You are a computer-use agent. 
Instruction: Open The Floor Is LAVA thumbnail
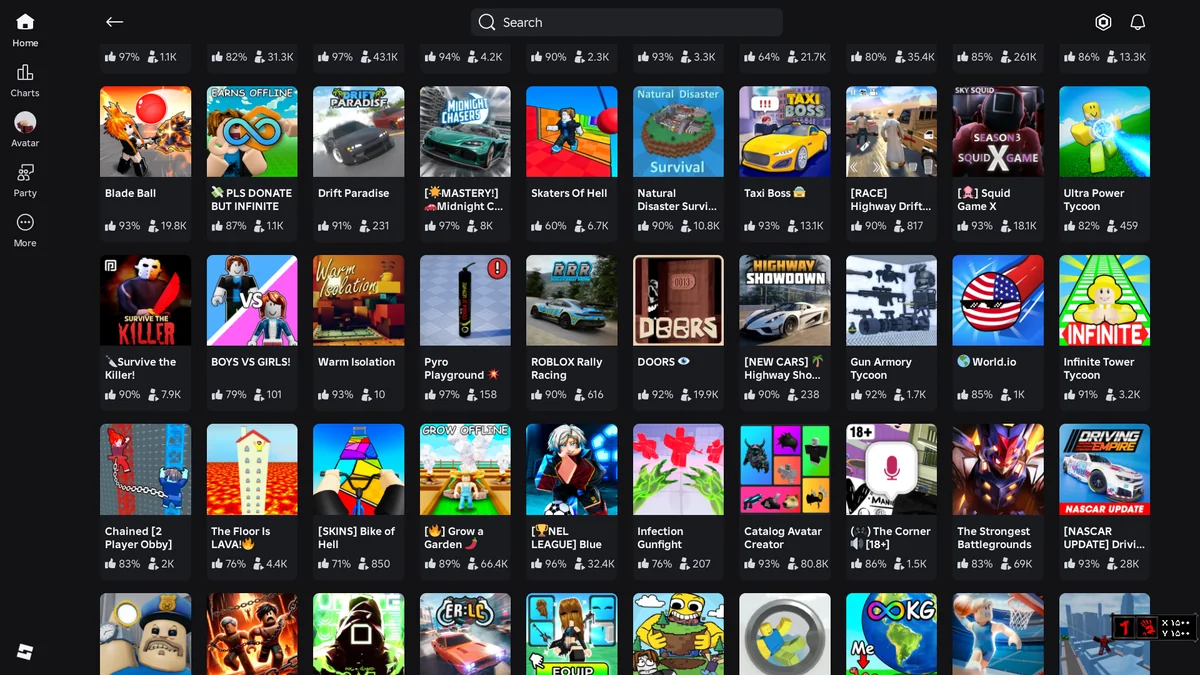pos(252,469)
